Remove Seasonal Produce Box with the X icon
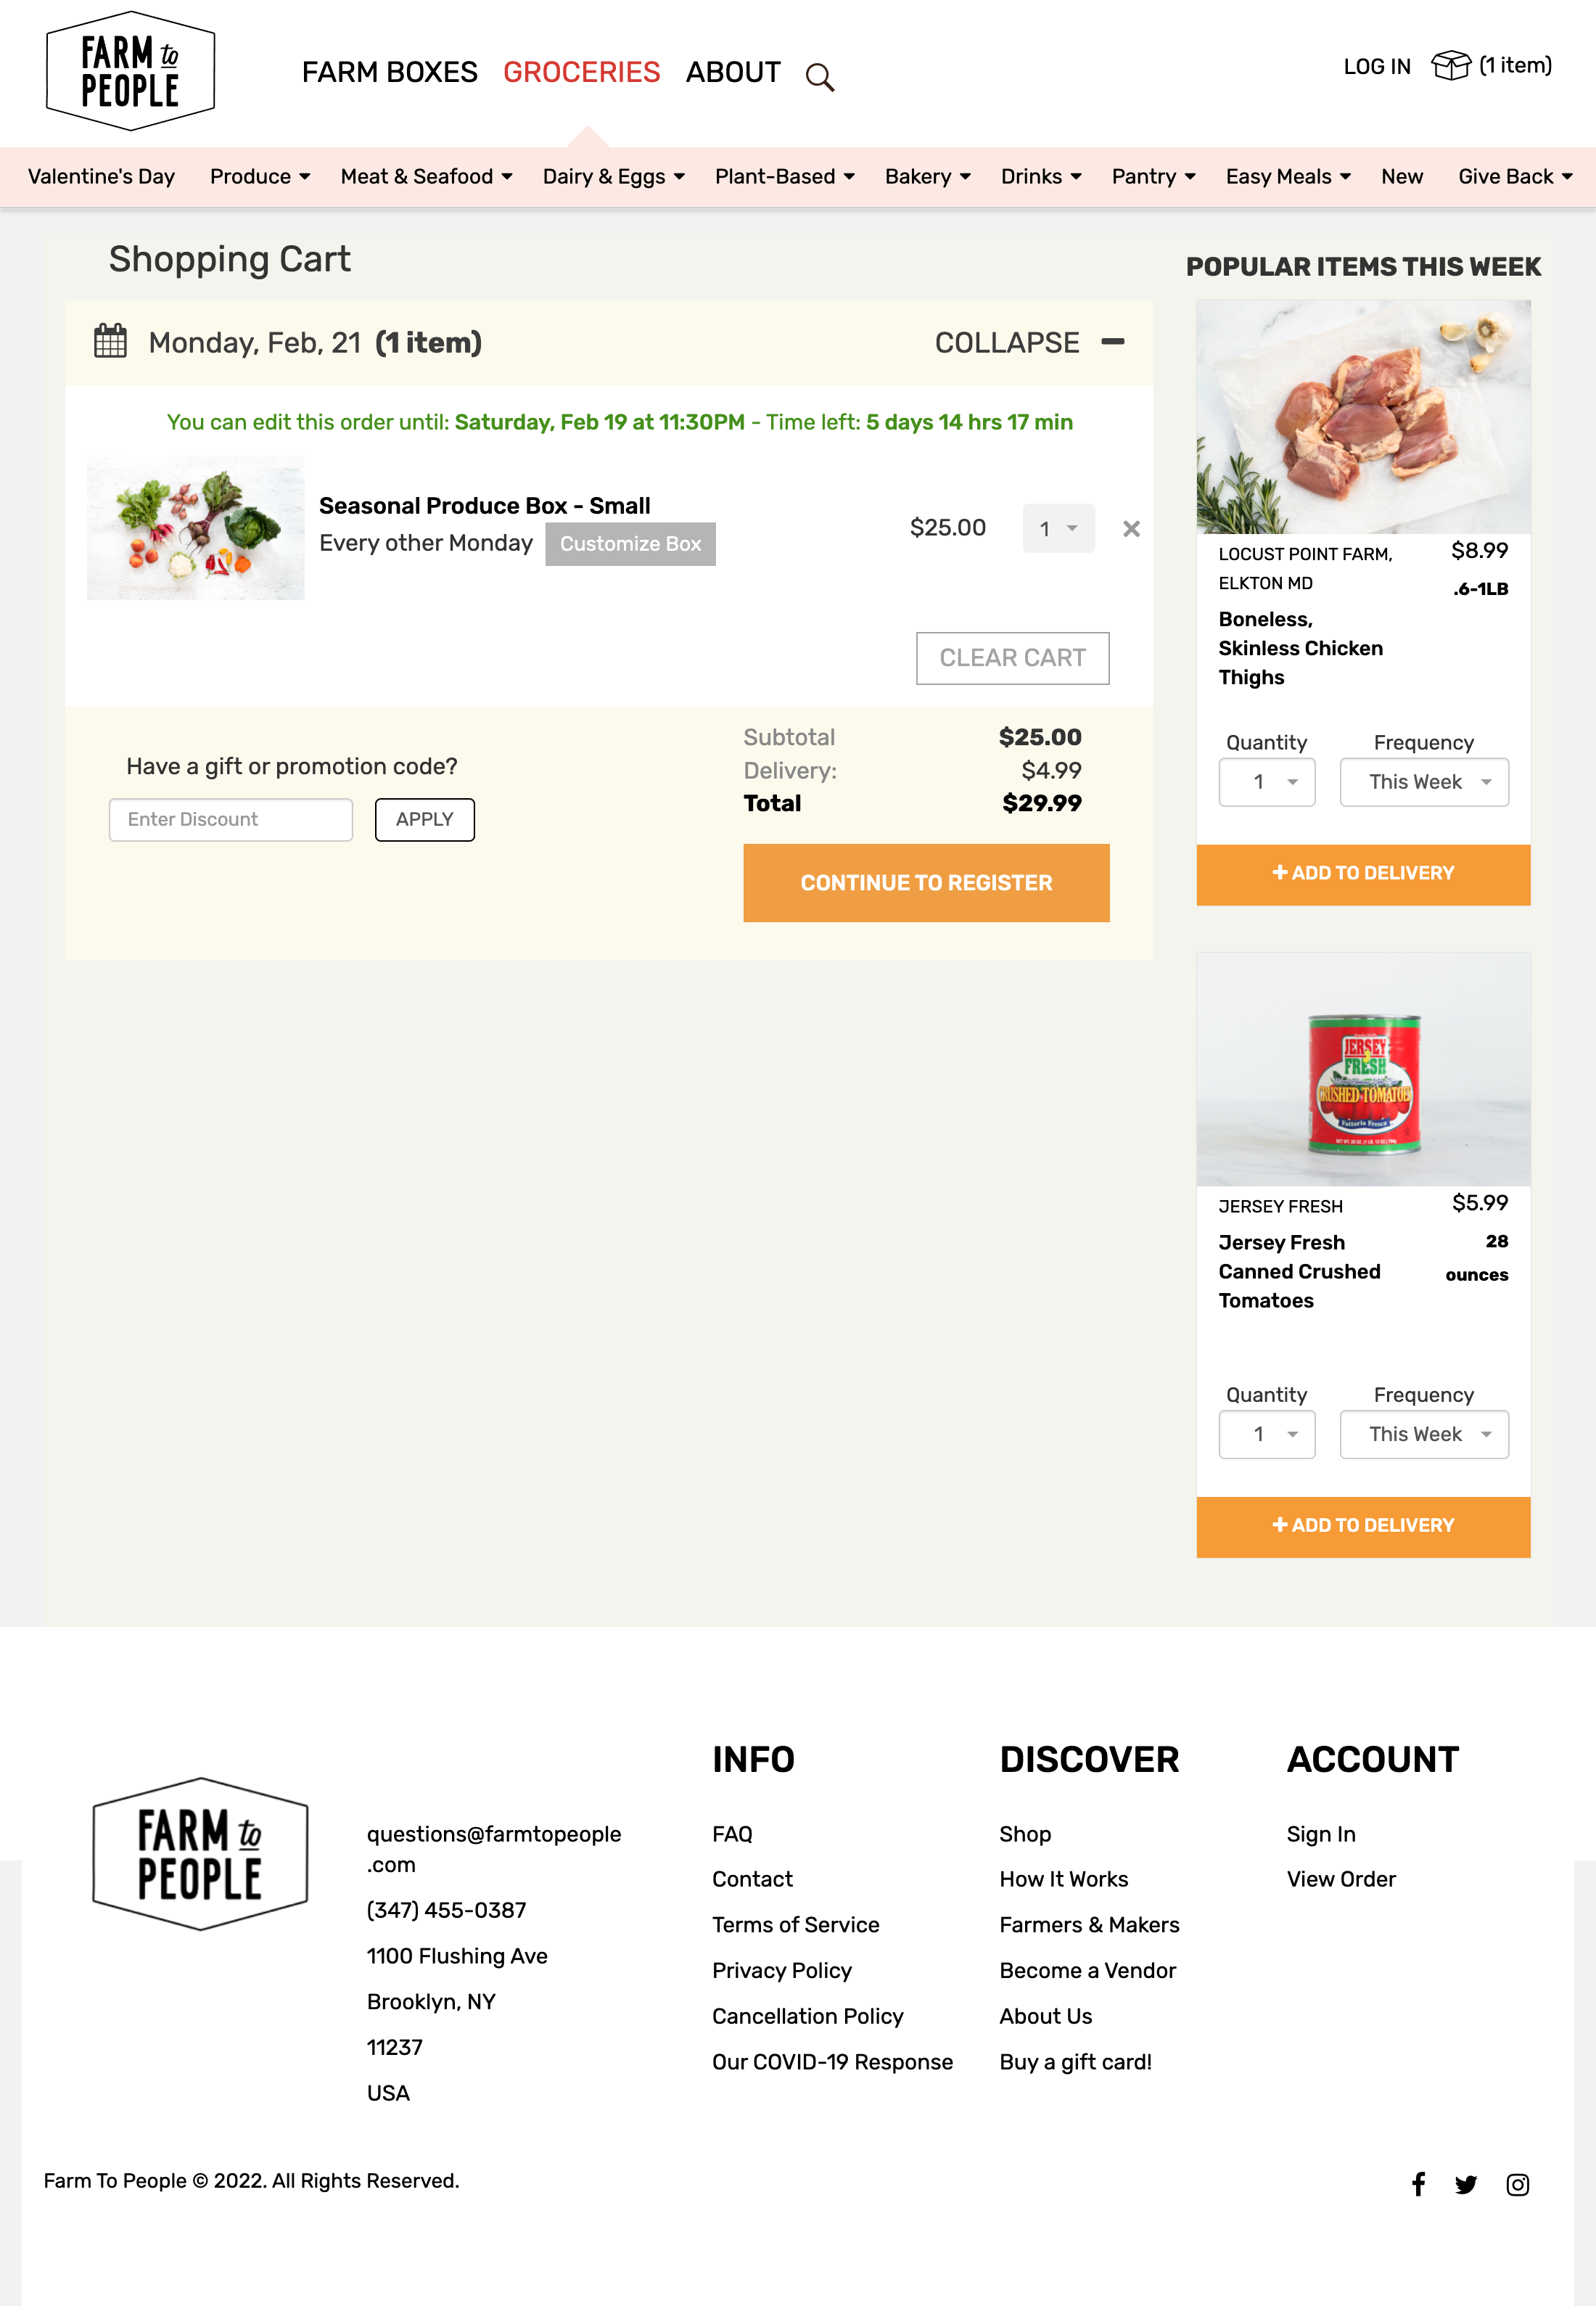This screenshot has height=2306, width=1596. (1131, 528)
